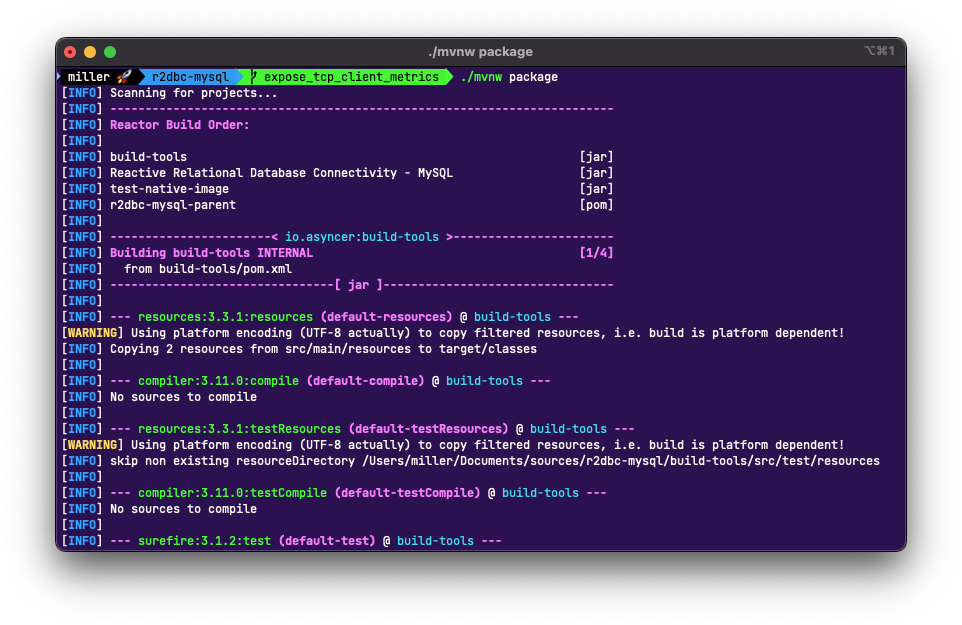Click 'compiler:3.11.0:testCompile' plugin text
The image size is (962, 625).
click(233, 493)
